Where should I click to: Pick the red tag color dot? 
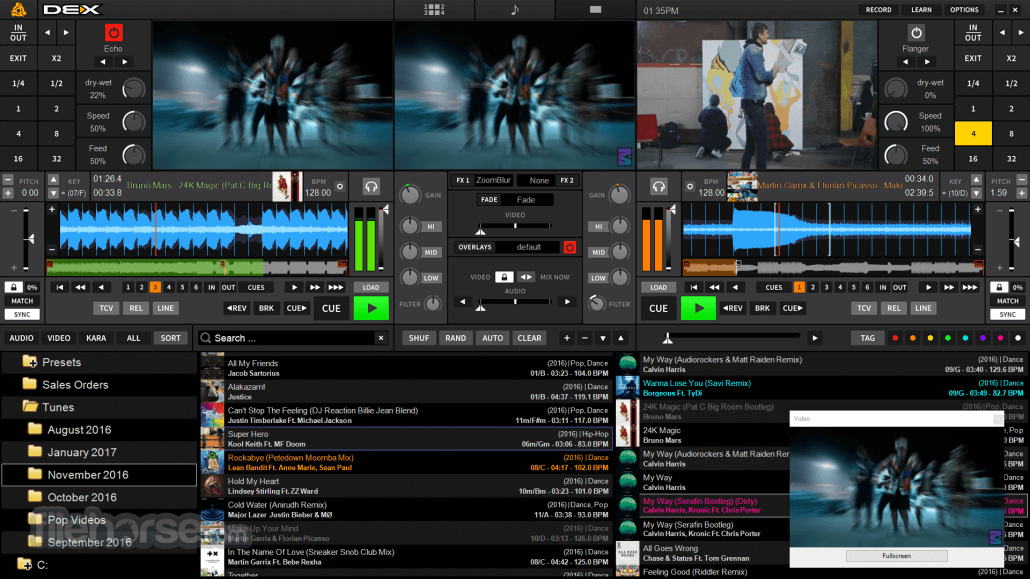pos(895,338)
